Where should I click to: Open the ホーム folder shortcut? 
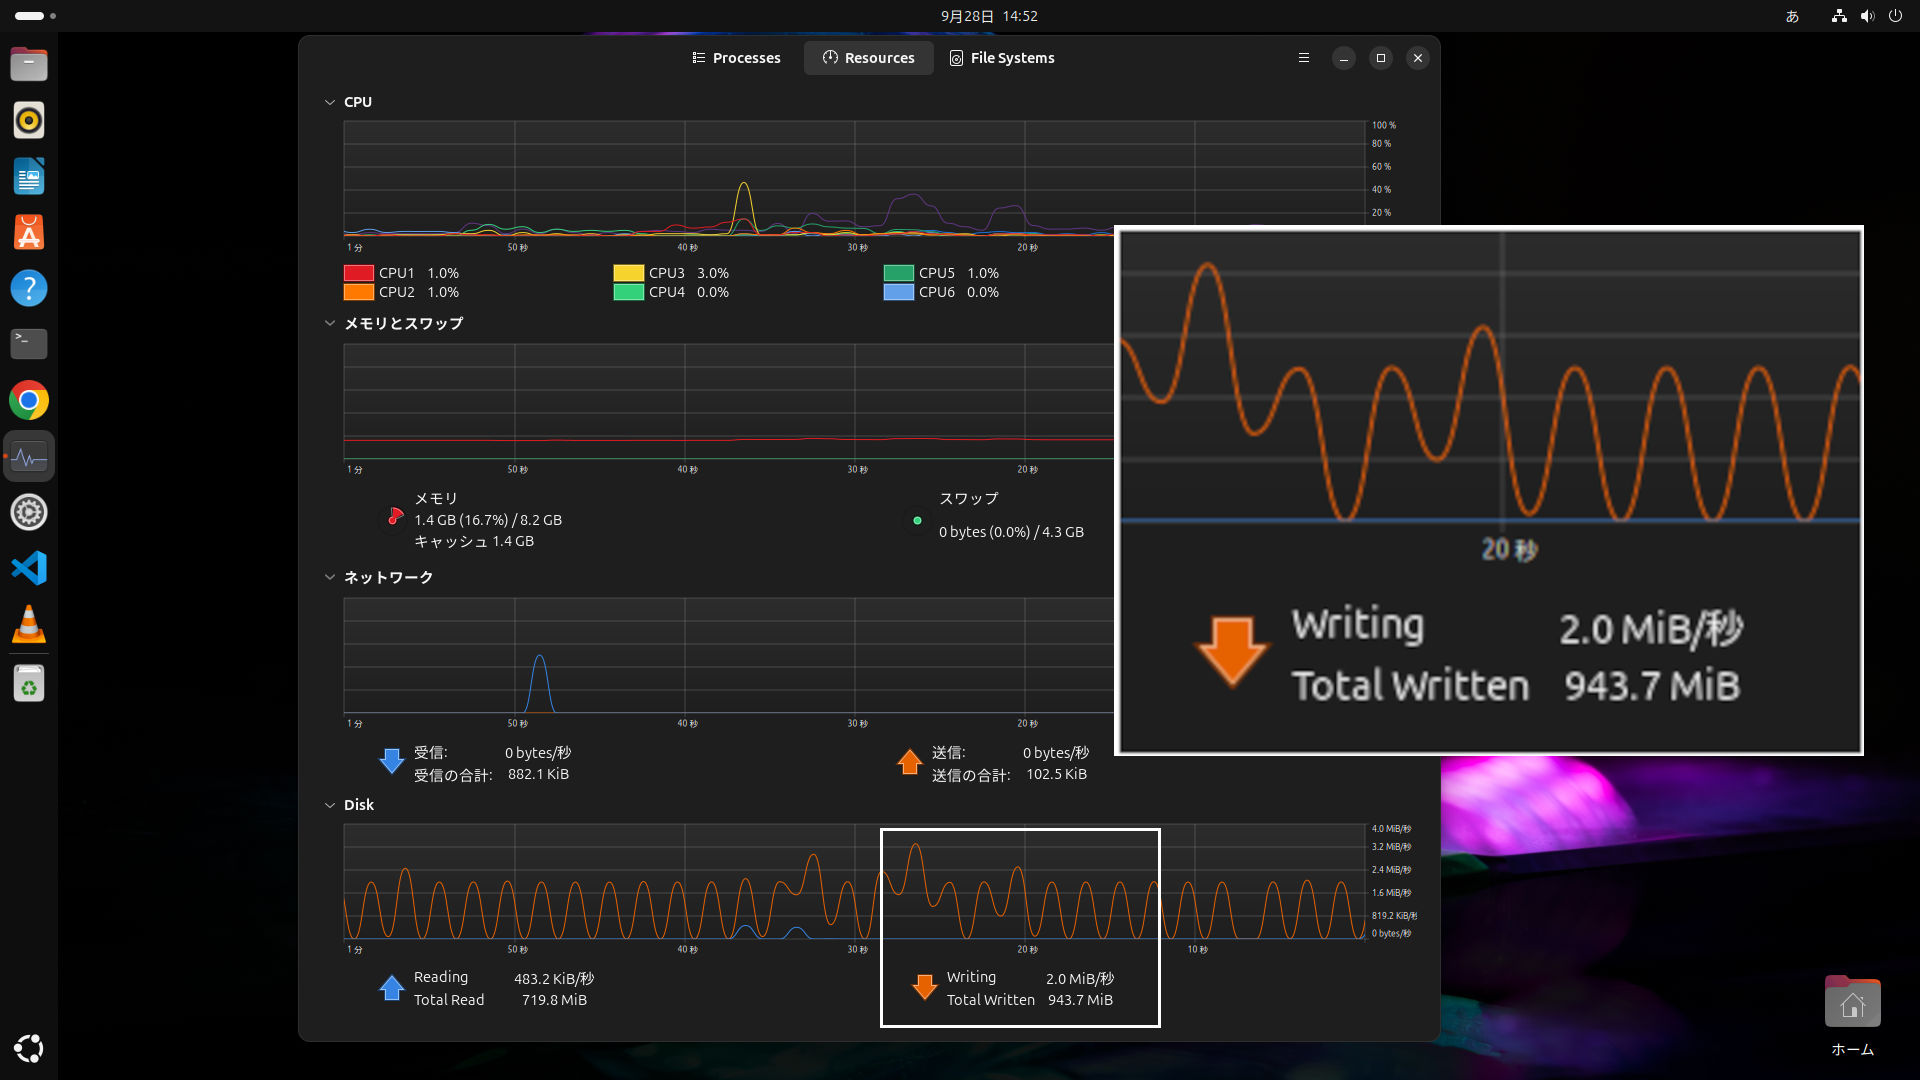1852,1002
